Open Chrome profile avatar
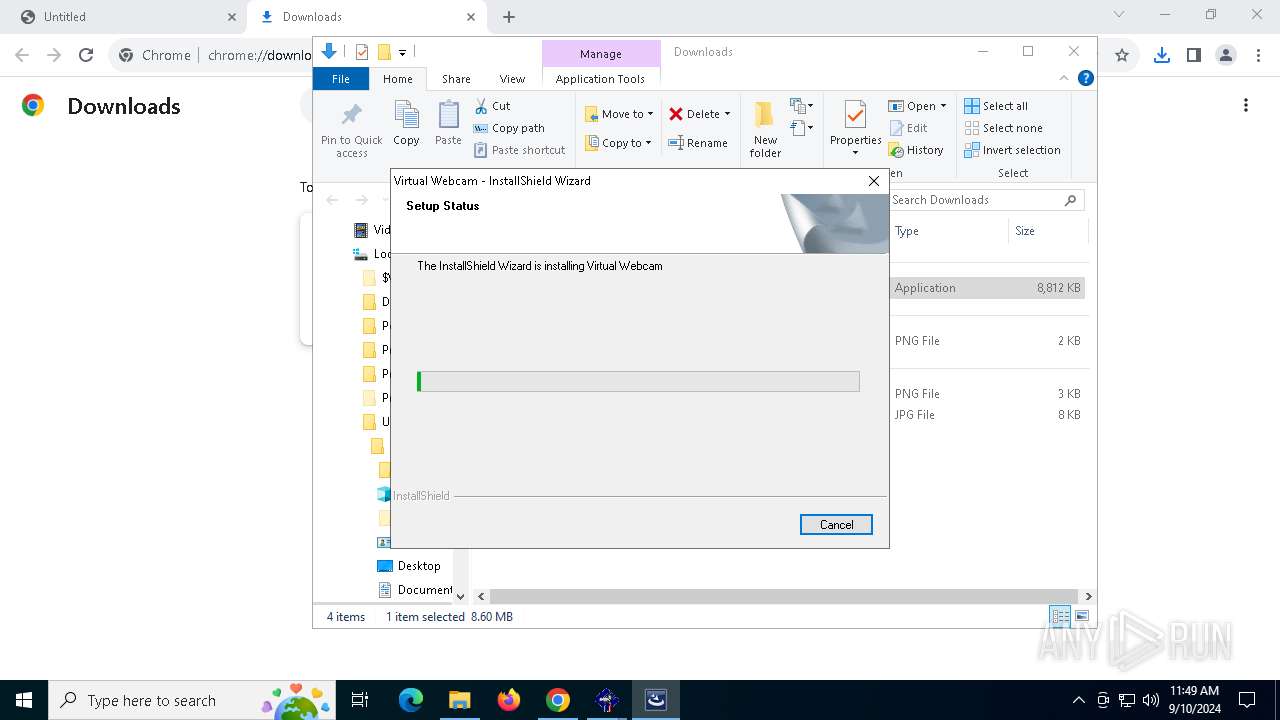Viewport: 1280px width, 720px height. click(x=1226, y=55)
